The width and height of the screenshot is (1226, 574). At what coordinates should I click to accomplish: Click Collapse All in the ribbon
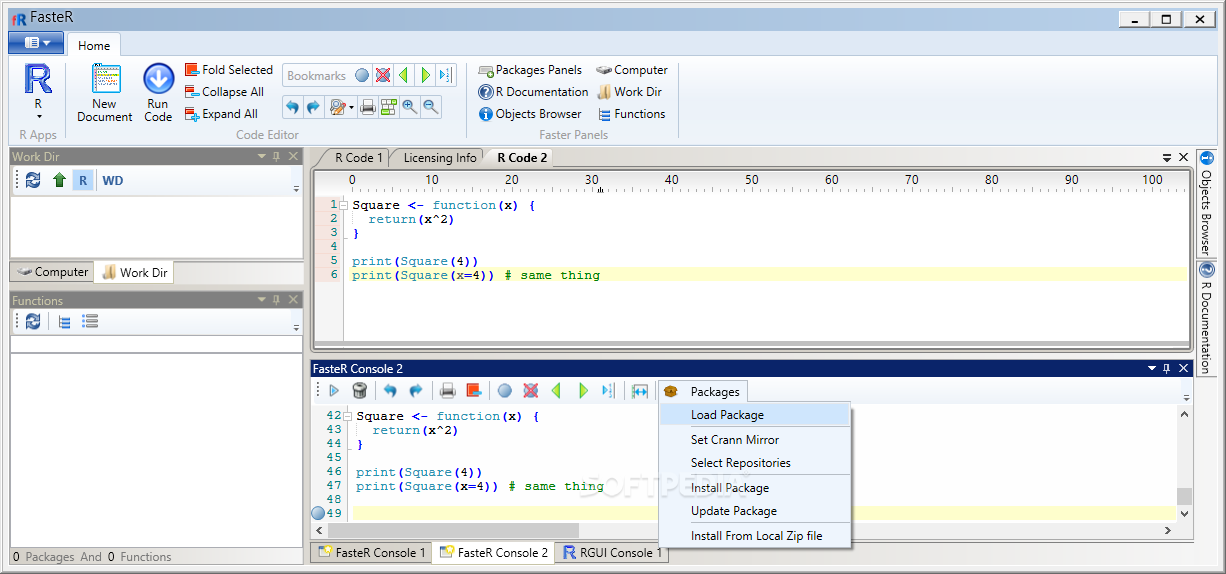(x=224, y=92)
